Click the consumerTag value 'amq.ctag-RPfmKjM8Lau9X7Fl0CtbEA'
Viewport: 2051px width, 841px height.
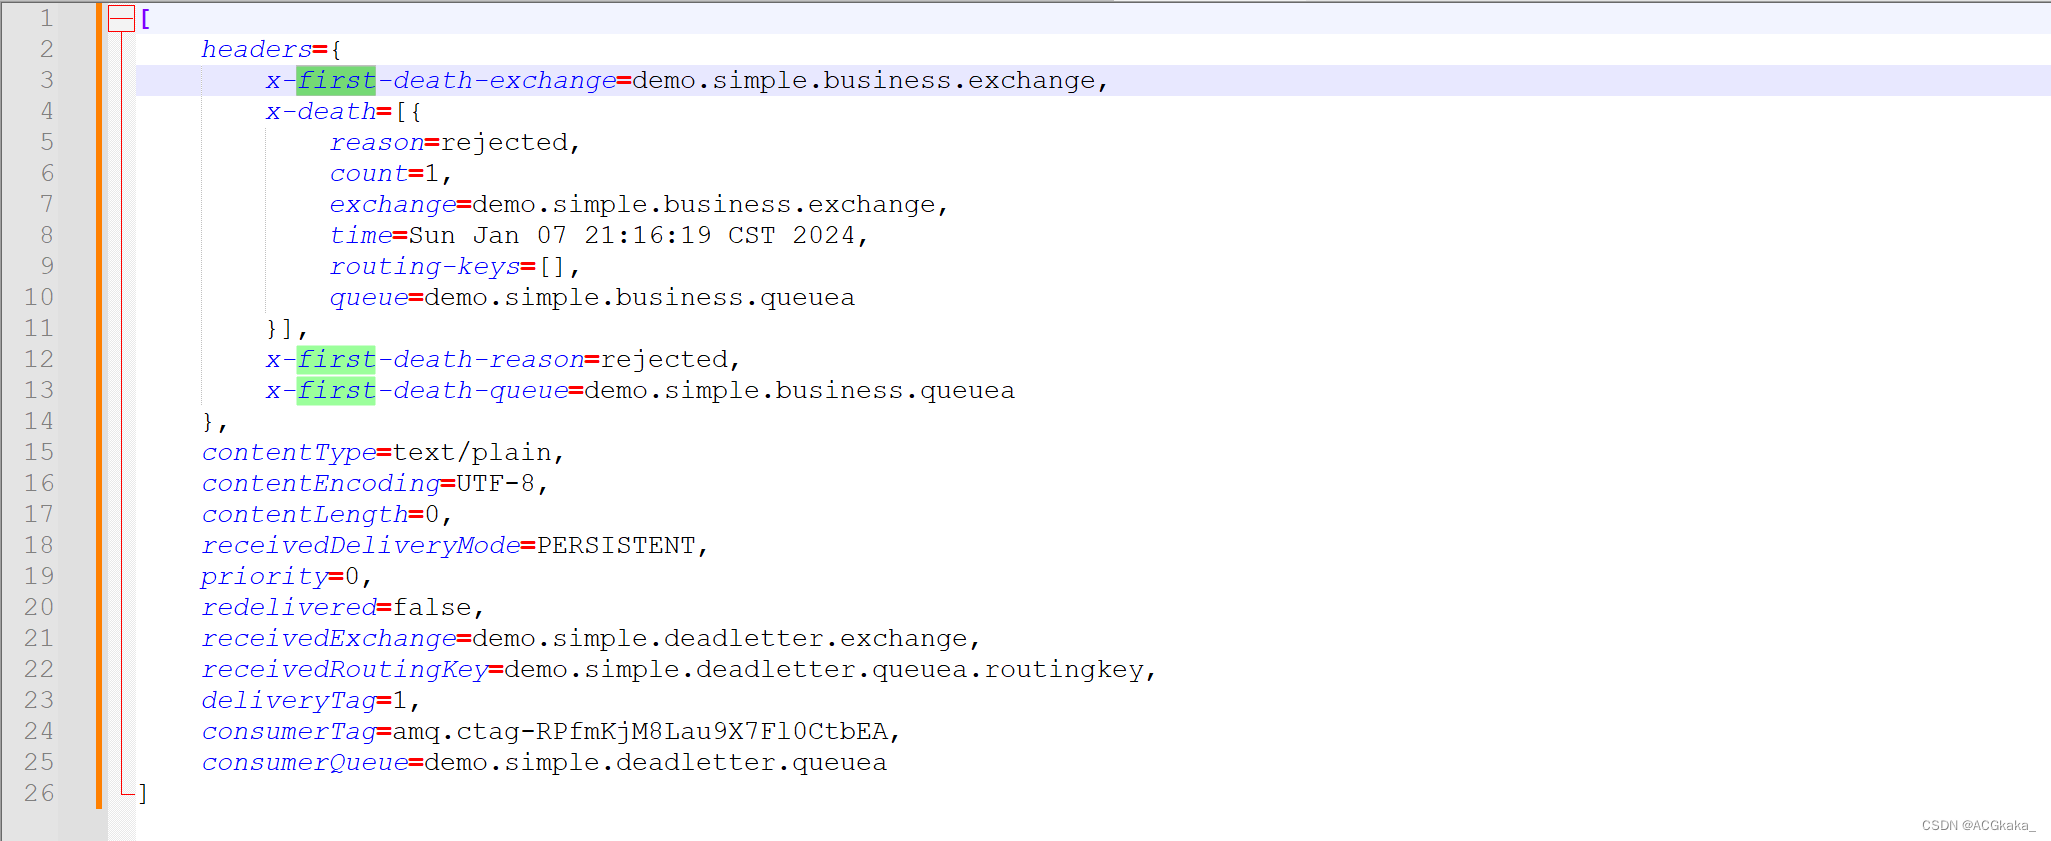point(640,731)
